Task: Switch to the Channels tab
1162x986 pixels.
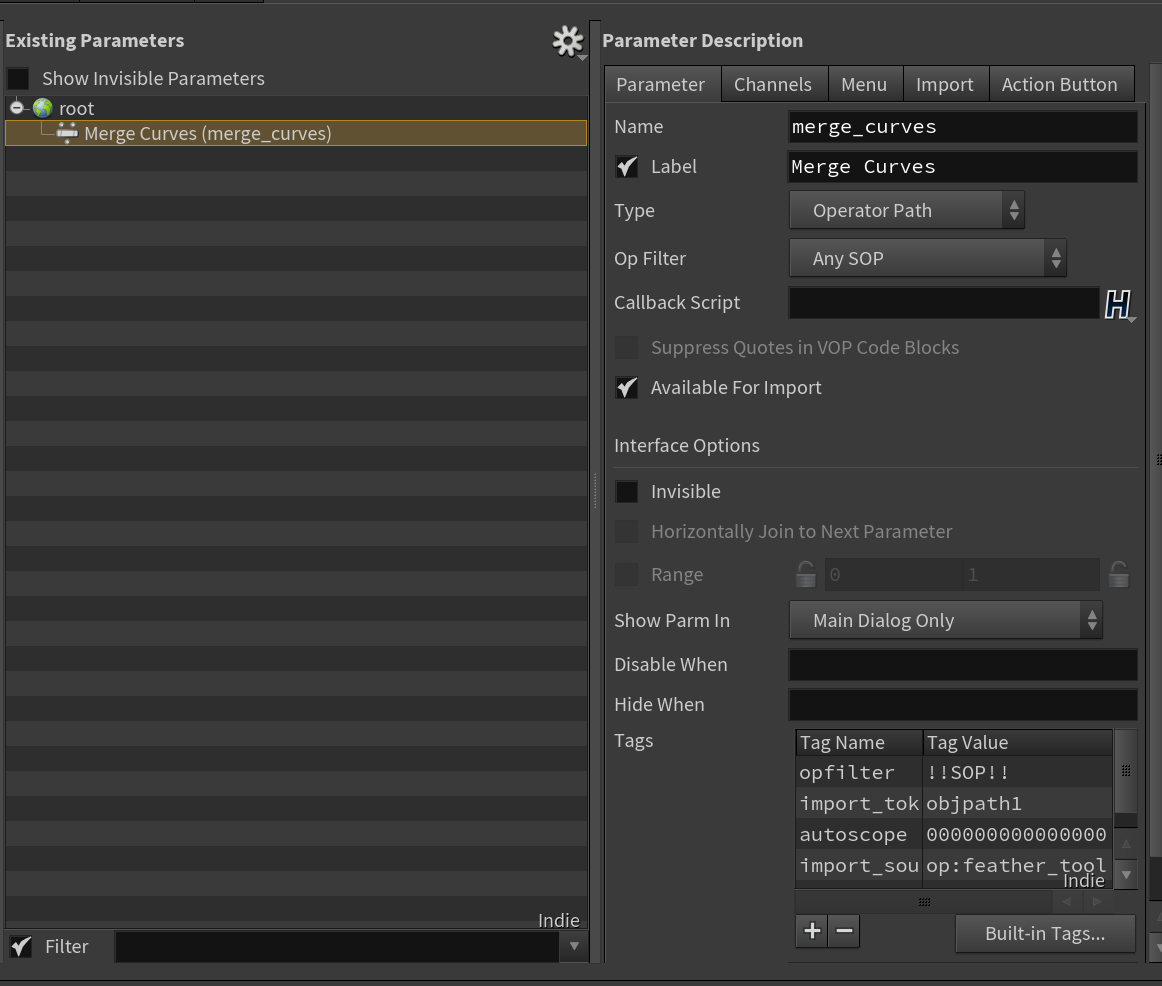Action: 773,84
